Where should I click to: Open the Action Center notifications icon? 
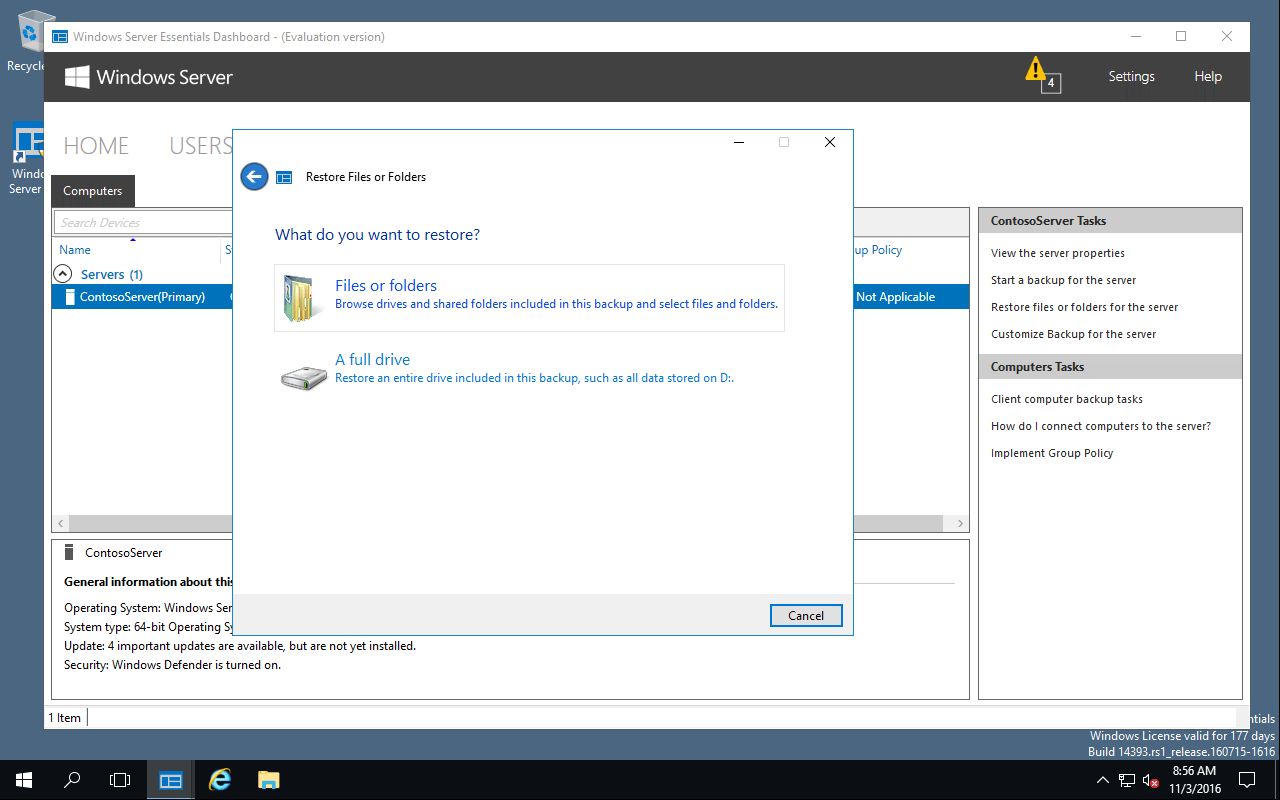(1247, 780)
